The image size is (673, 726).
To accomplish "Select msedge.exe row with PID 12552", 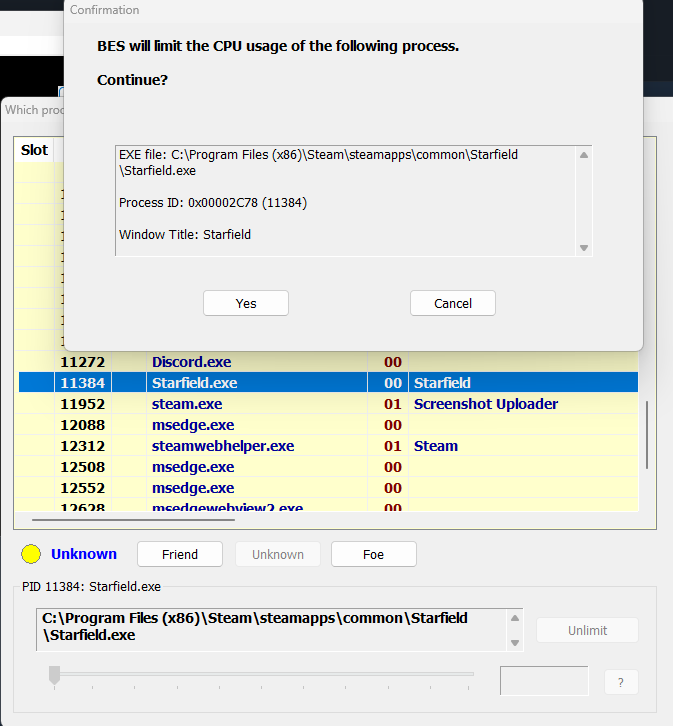I will coord(328,488).
